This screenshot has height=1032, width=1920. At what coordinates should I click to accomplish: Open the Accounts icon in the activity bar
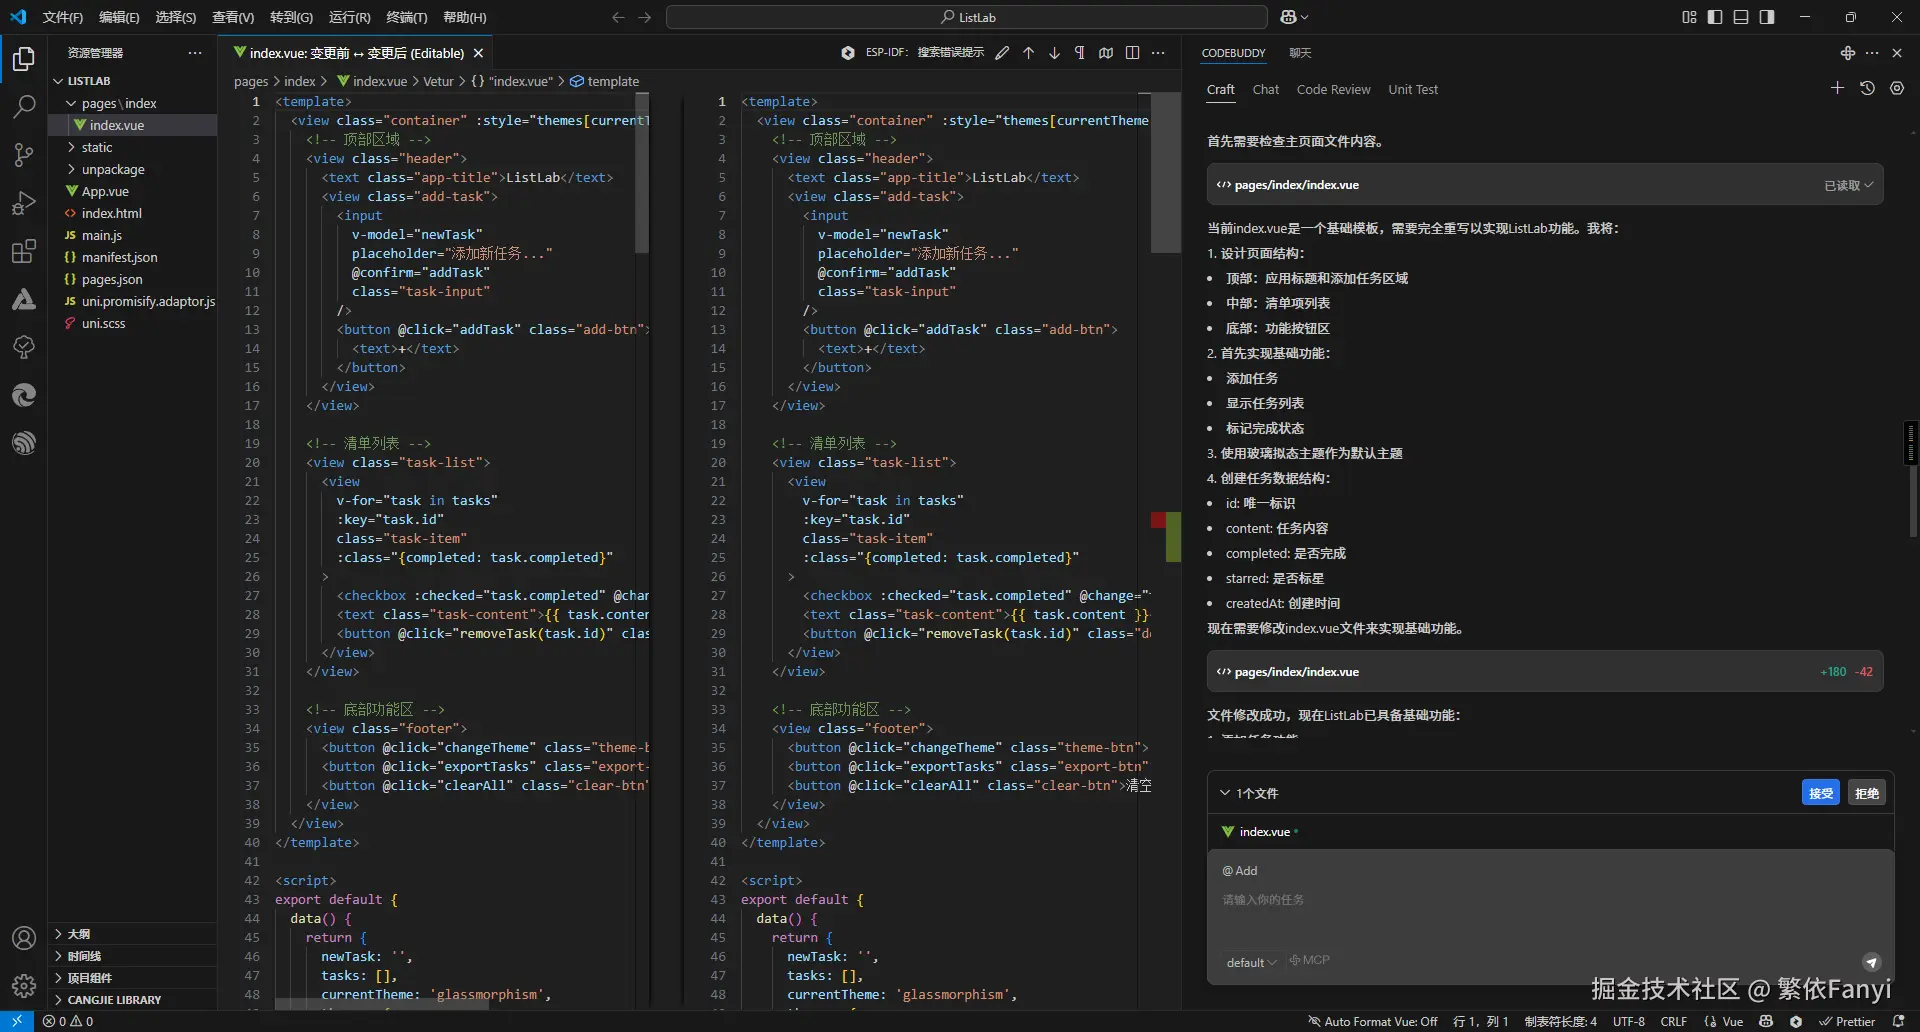24,938
